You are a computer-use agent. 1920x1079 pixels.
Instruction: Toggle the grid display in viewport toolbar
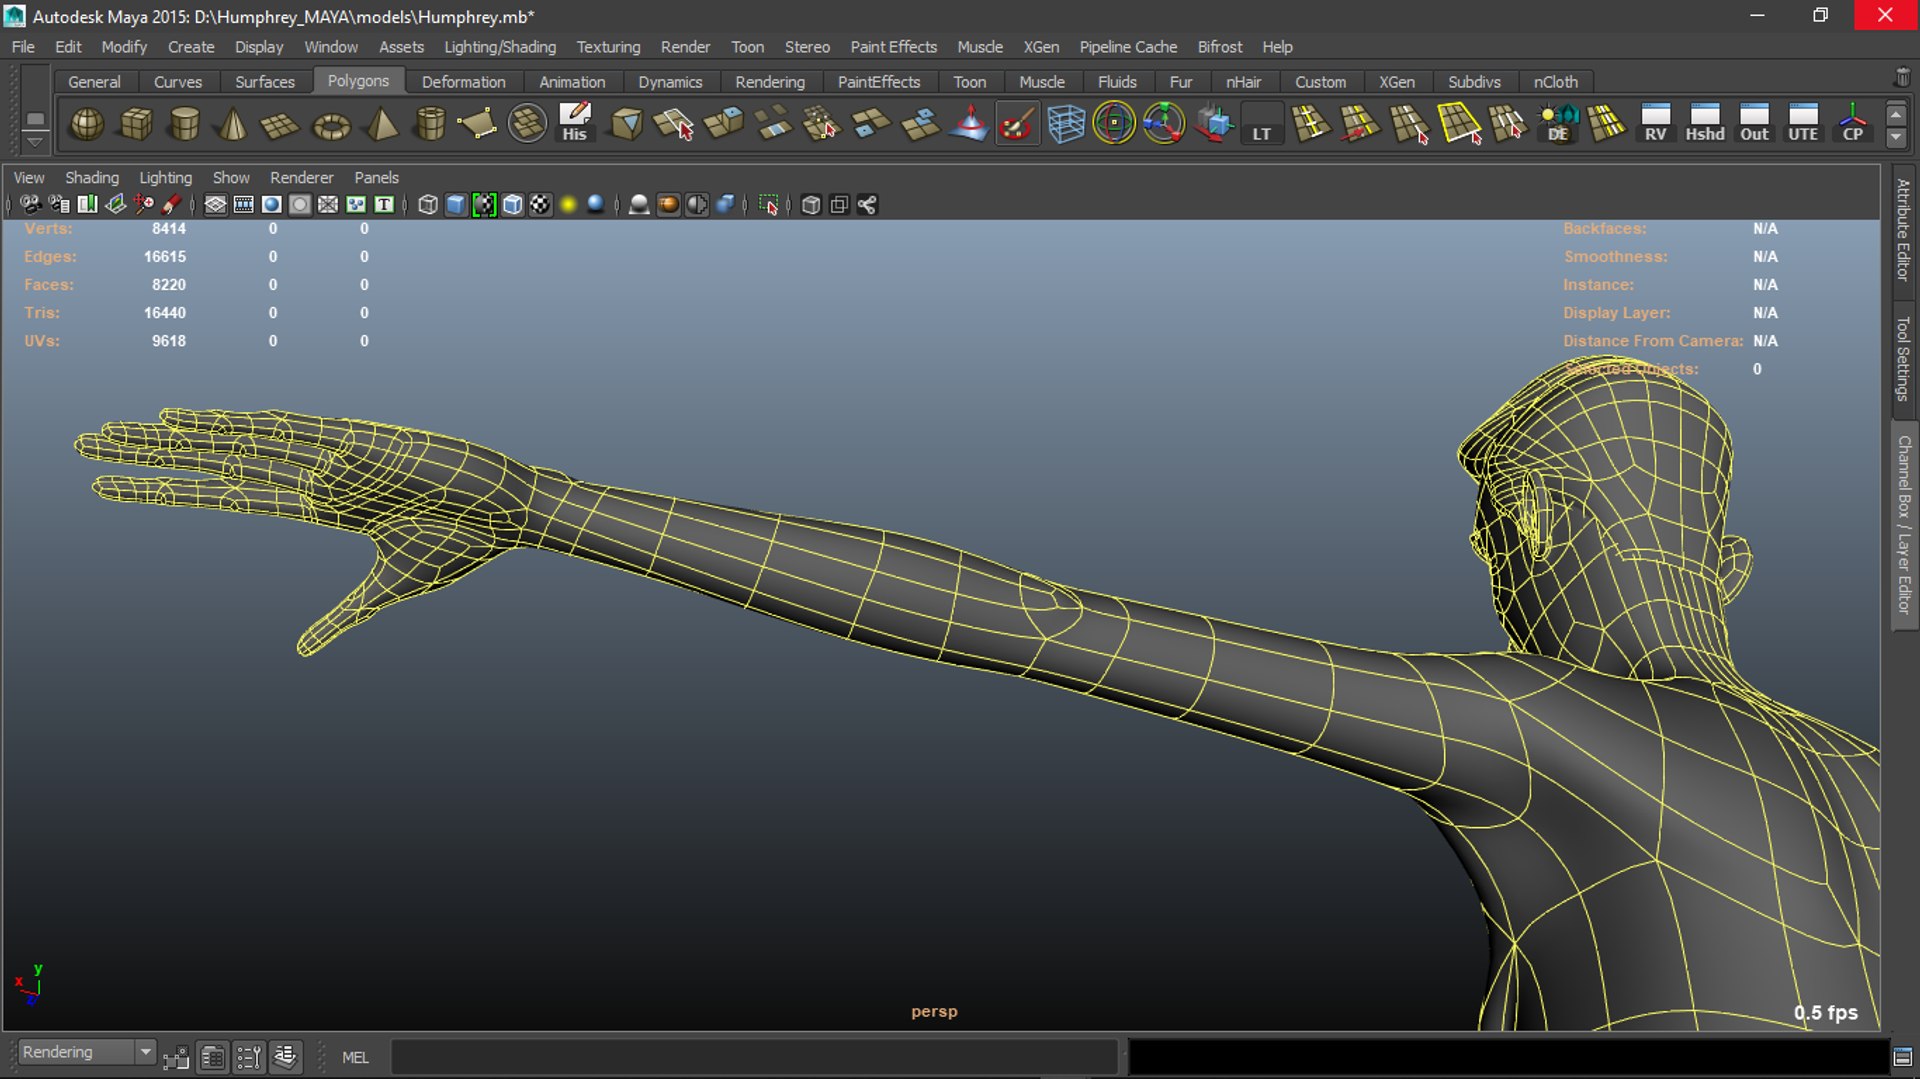point(215,205)
